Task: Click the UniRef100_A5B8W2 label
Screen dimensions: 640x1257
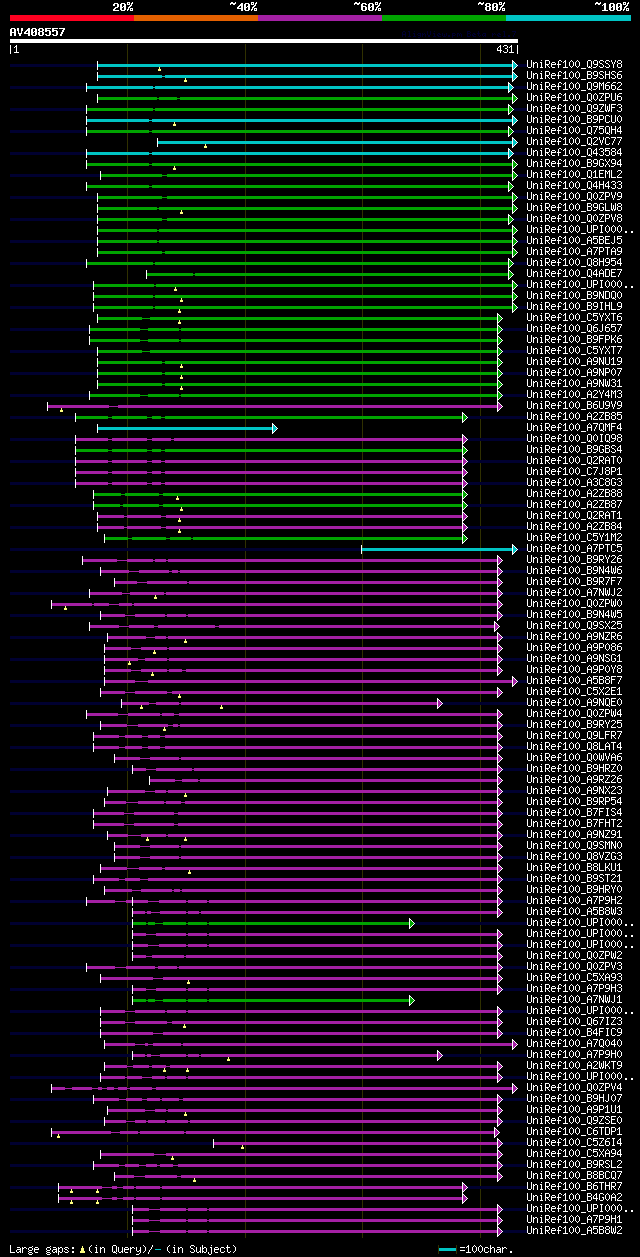Action: [574, 1230]
